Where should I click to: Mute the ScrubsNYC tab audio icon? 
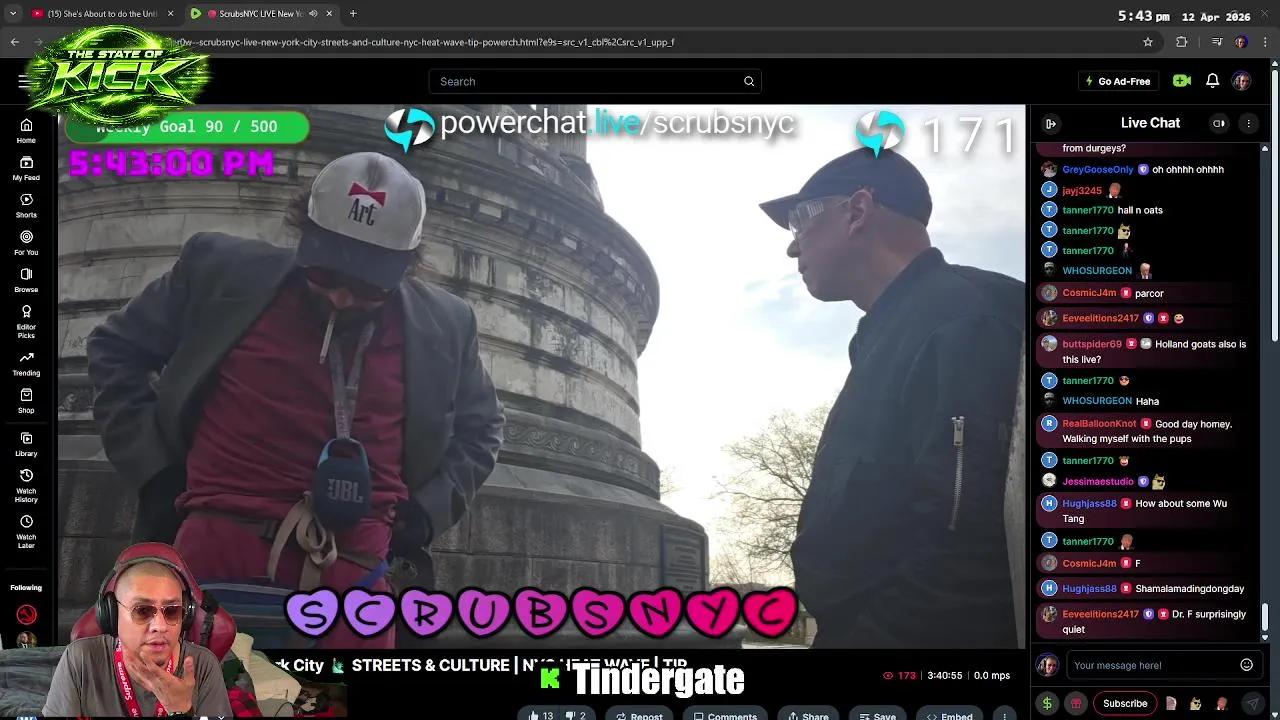(x=313, y=14)
